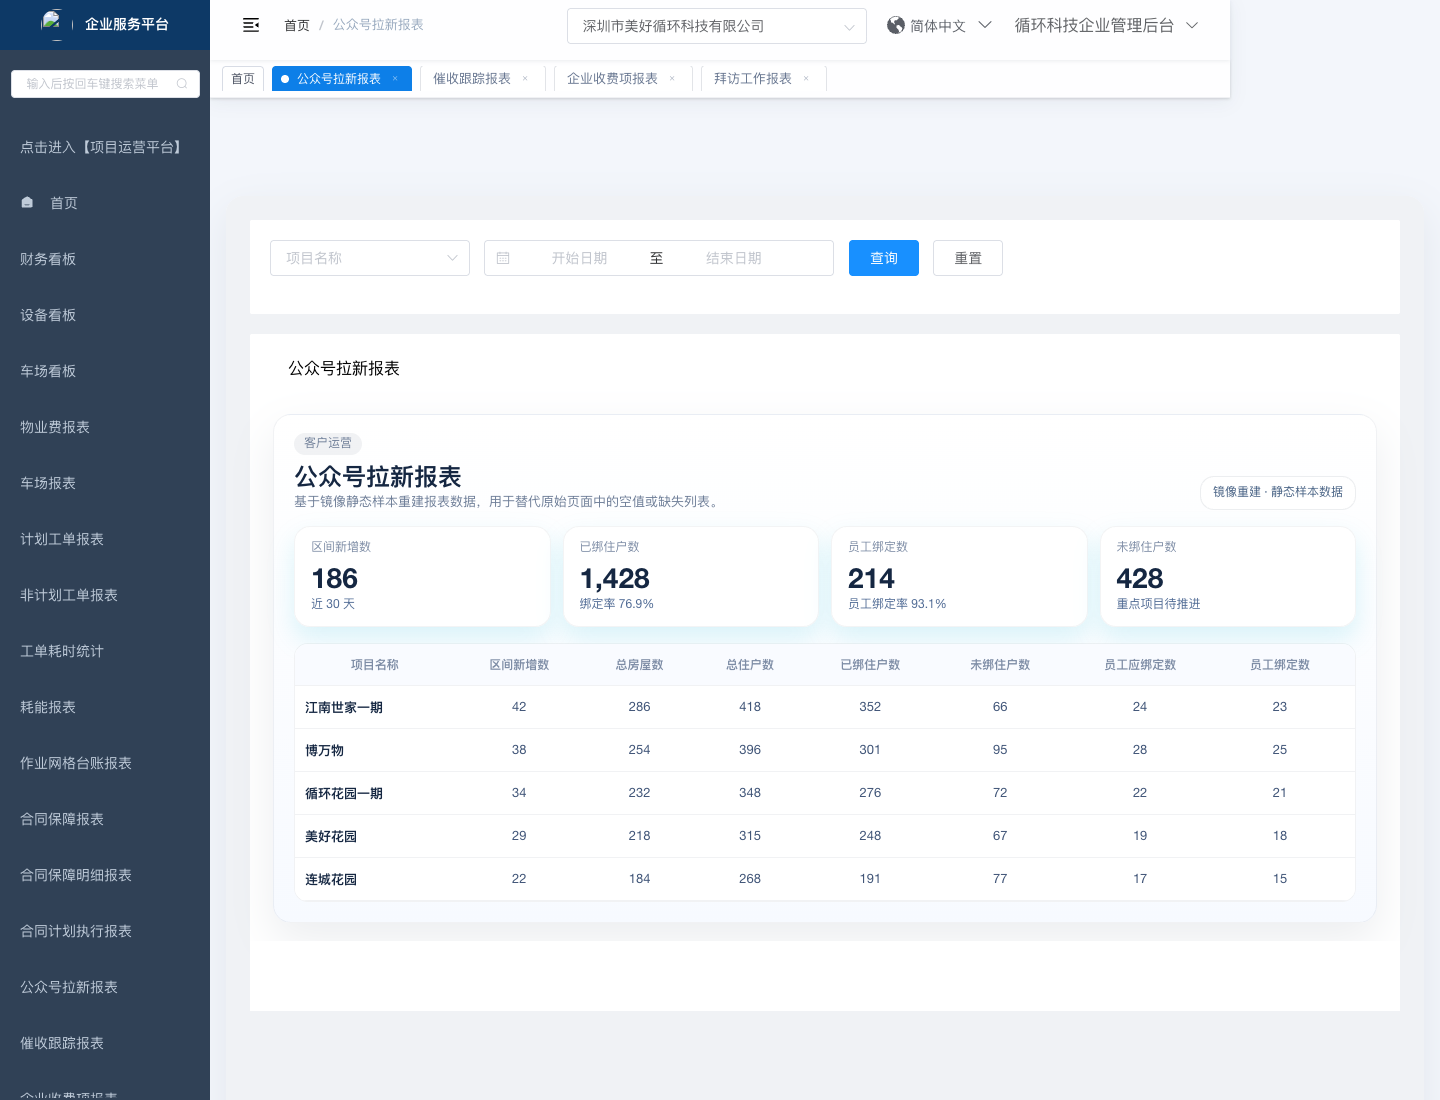The height and width of the screenshot is (1100, 1440).
Task: Open the 循环科技企业管理后台 user menu
Action: [x=1105, y=26]
